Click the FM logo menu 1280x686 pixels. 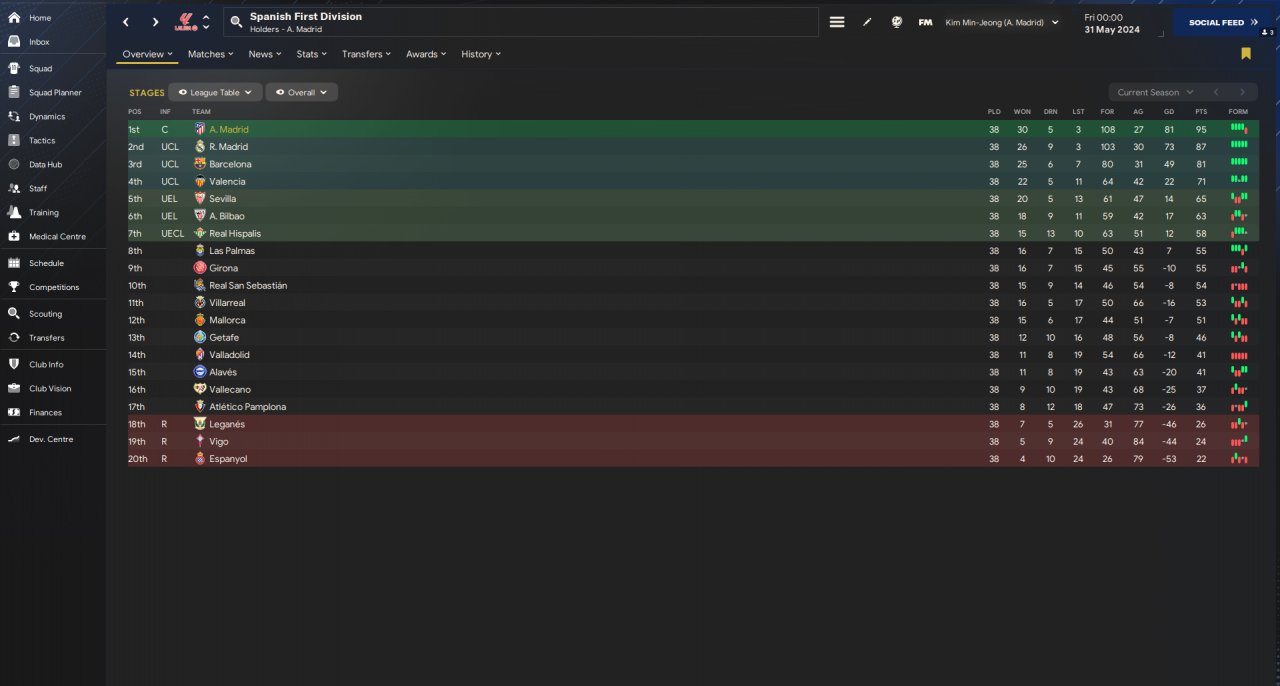pyautogui.click(x=926, y=22)
